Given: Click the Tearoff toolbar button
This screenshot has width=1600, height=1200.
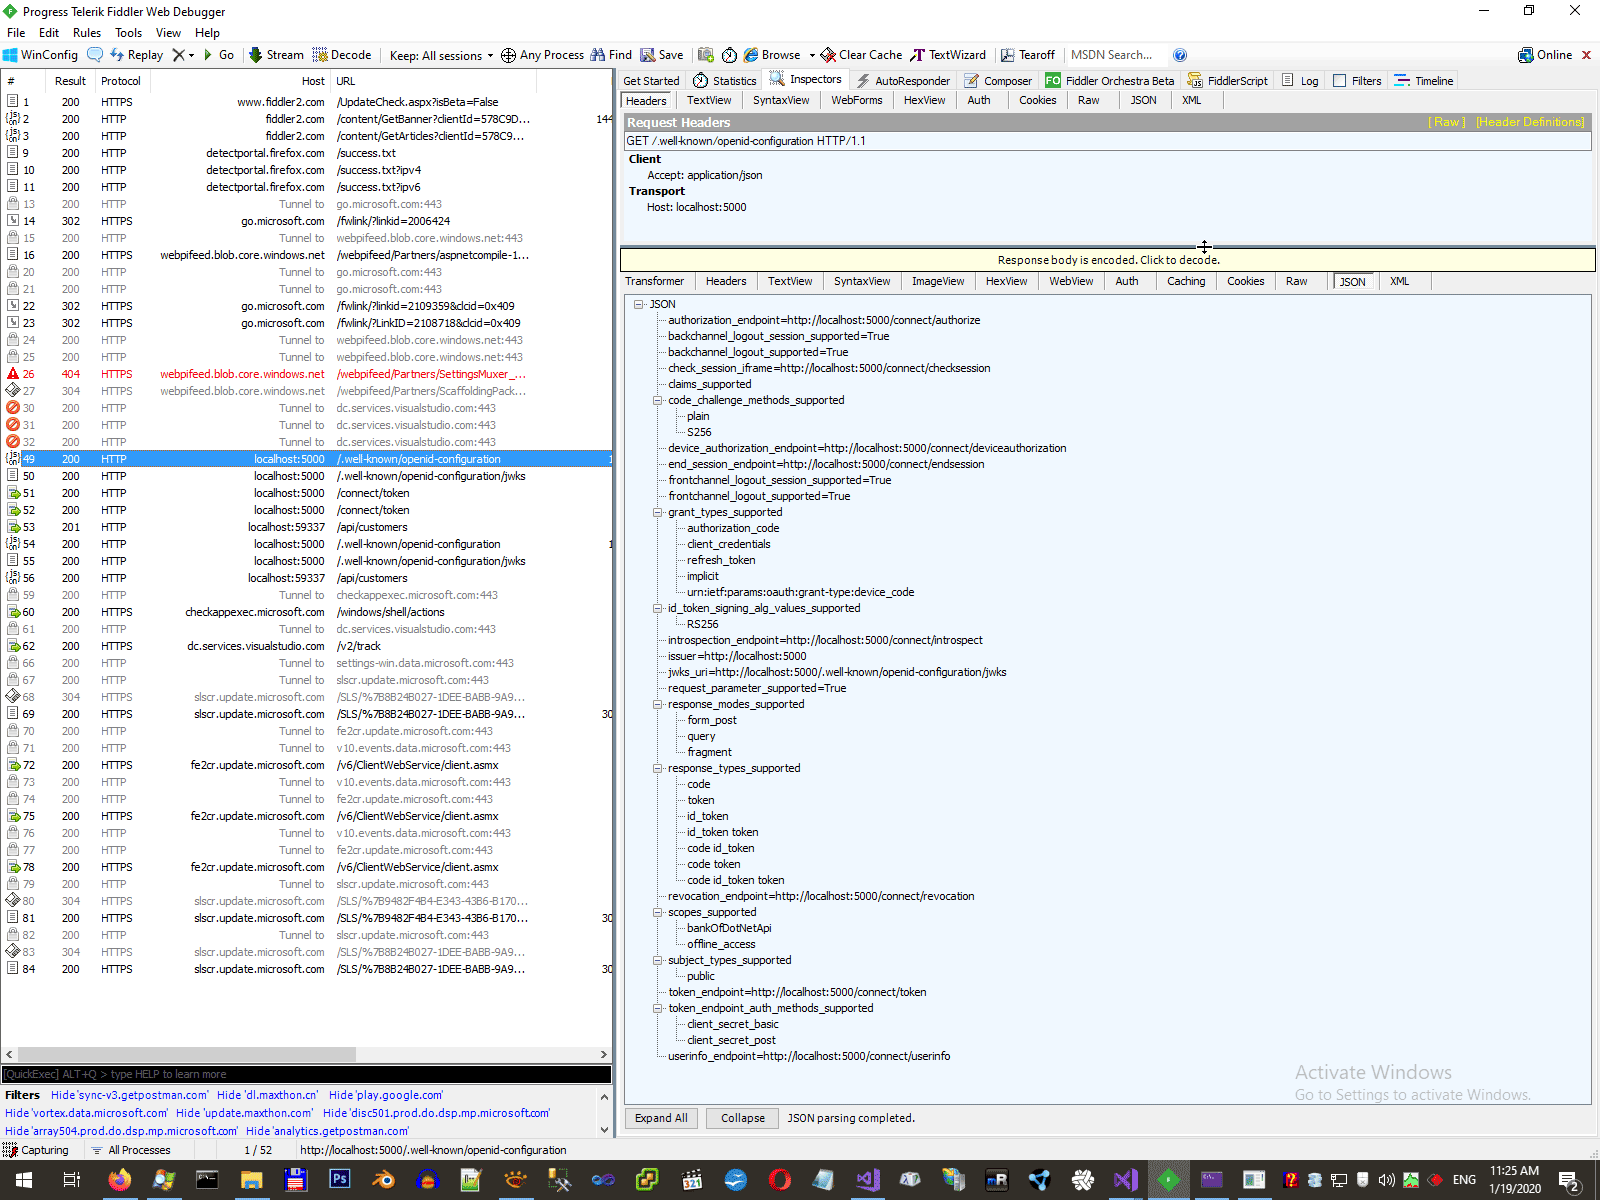Looking at the screenshot, I should tap(1028, 55).
